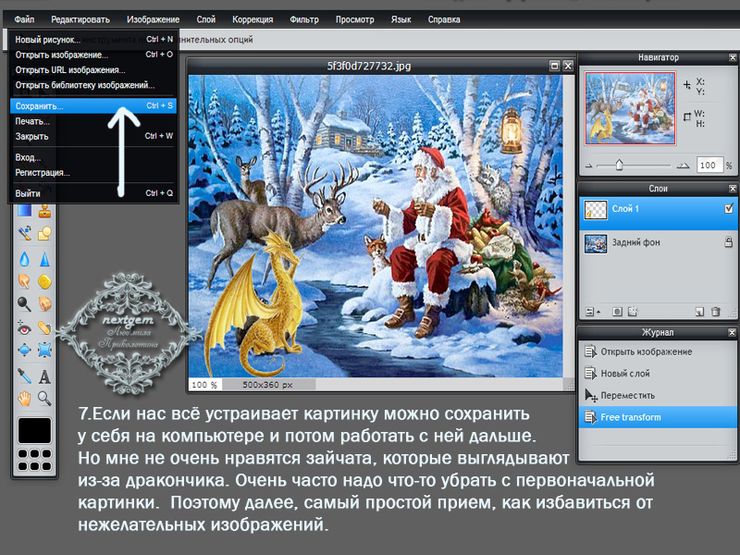Zoom in icon in Navigator panel
Image resolution: width=740 pixels, height=555 pixels.
tap(683, 166)
